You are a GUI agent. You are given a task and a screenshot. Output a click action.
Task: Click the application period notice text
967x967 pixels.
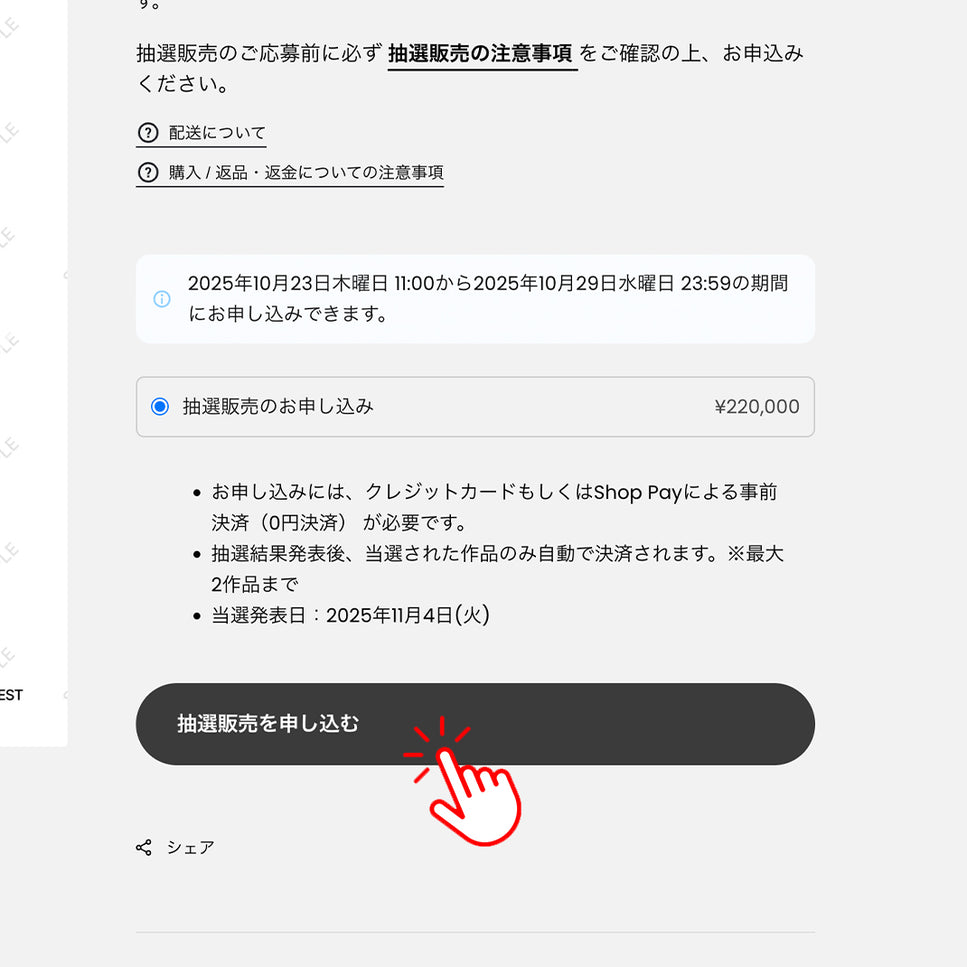(x=488, y=298)
